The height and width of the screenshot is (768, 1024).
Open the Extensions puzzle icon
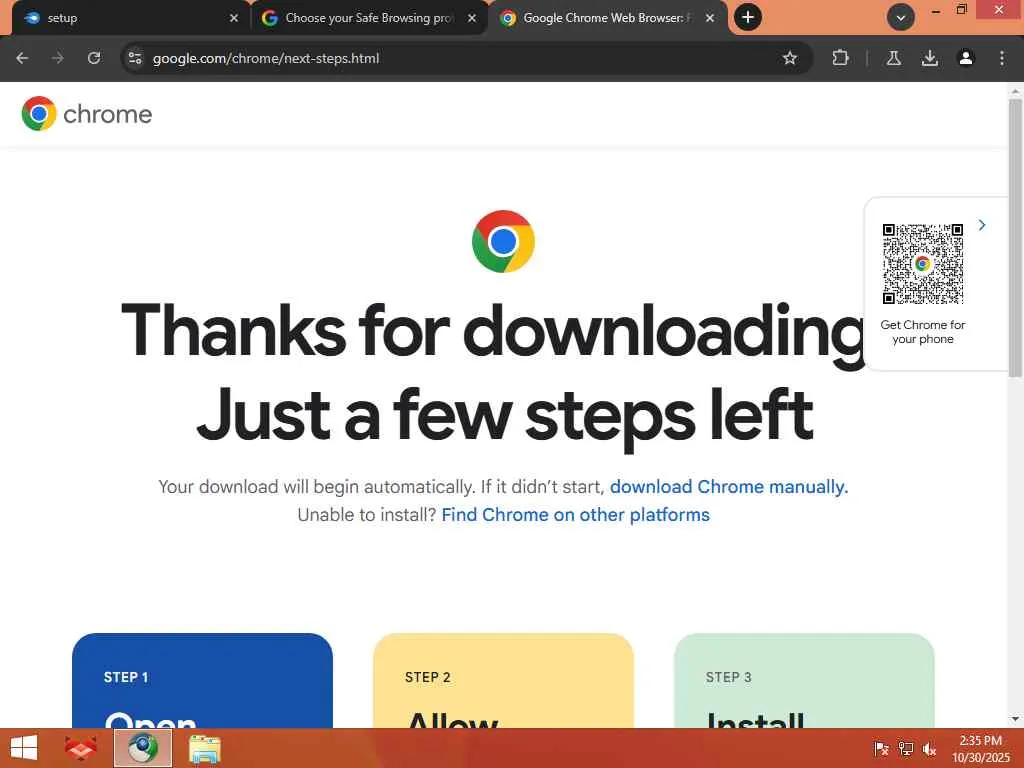(x=840, y=58)
